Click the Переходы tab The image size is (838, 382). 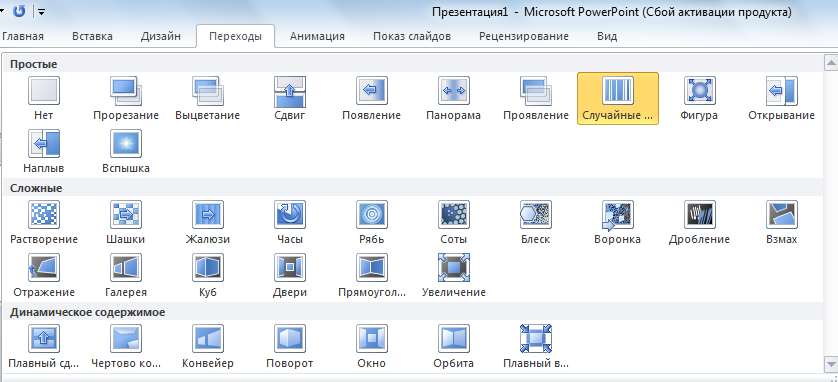click(x=236, y=36)
